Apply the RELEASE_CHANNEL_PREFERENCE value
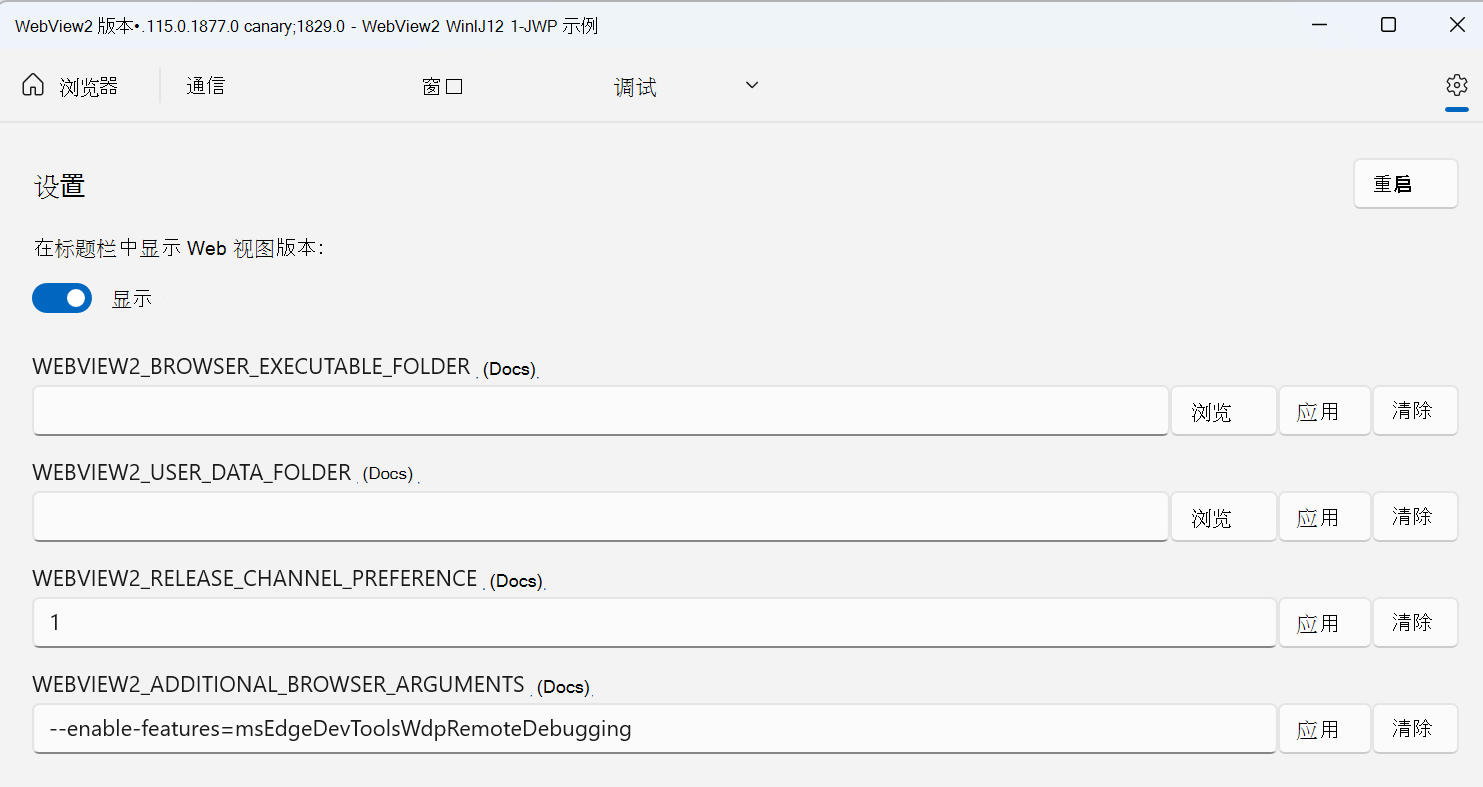1483x787 pixels. coord(1324,623)
